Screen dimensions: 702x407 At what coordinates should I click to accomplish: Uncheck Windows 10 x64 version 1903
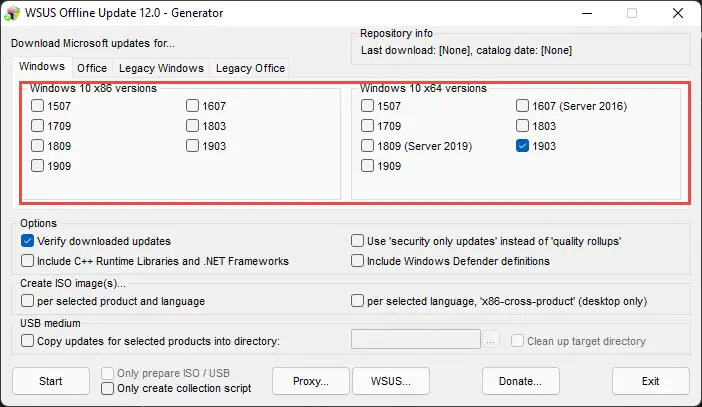point(523,146)
